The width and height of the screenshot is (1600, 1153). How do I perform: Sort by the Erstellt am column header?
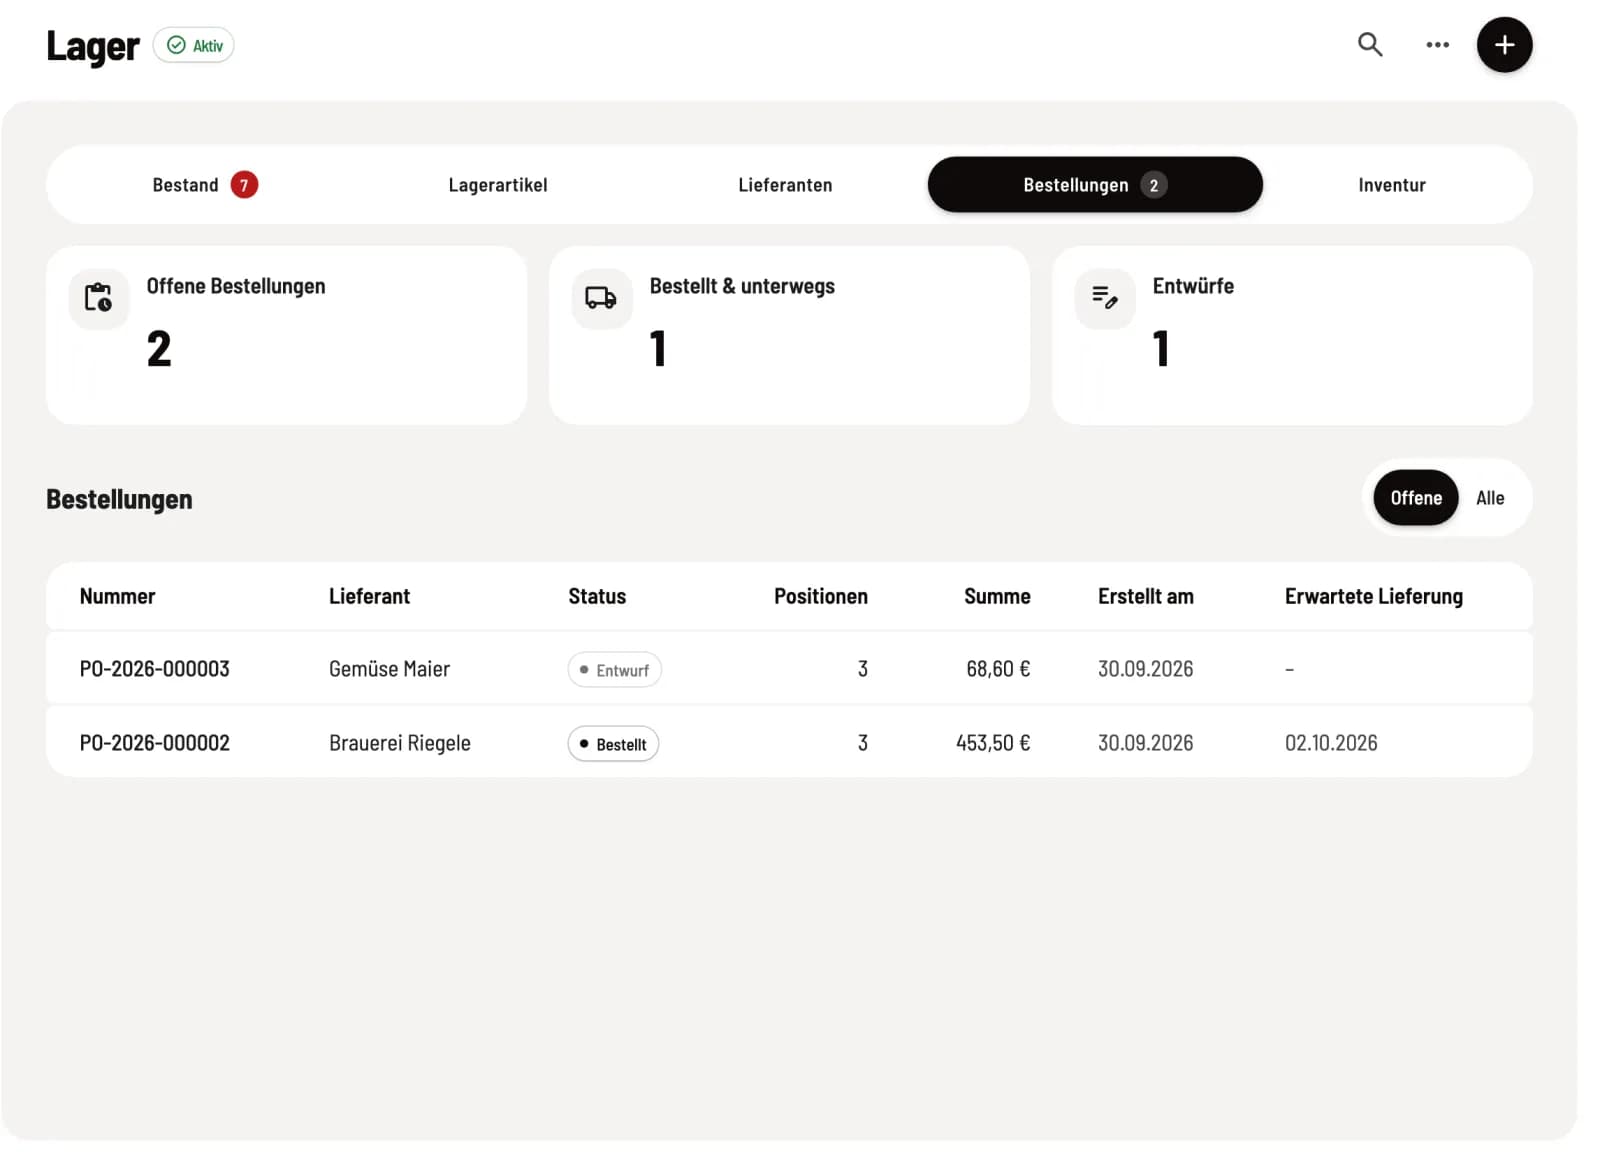pos(1146,597)
